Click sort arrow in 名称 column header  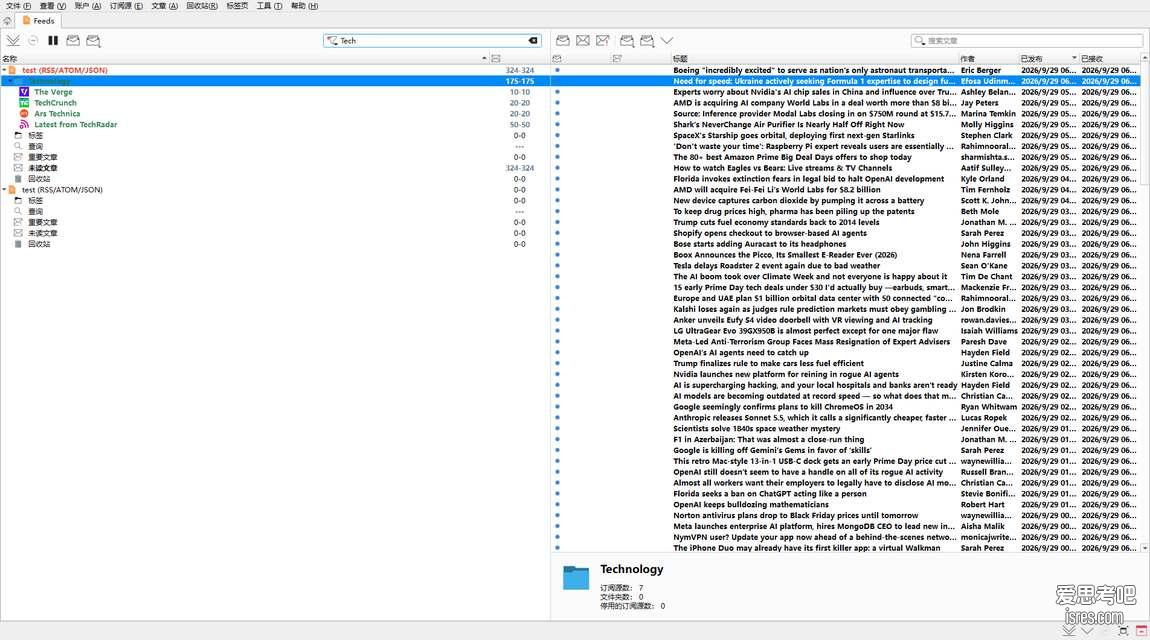click(484, 58)
